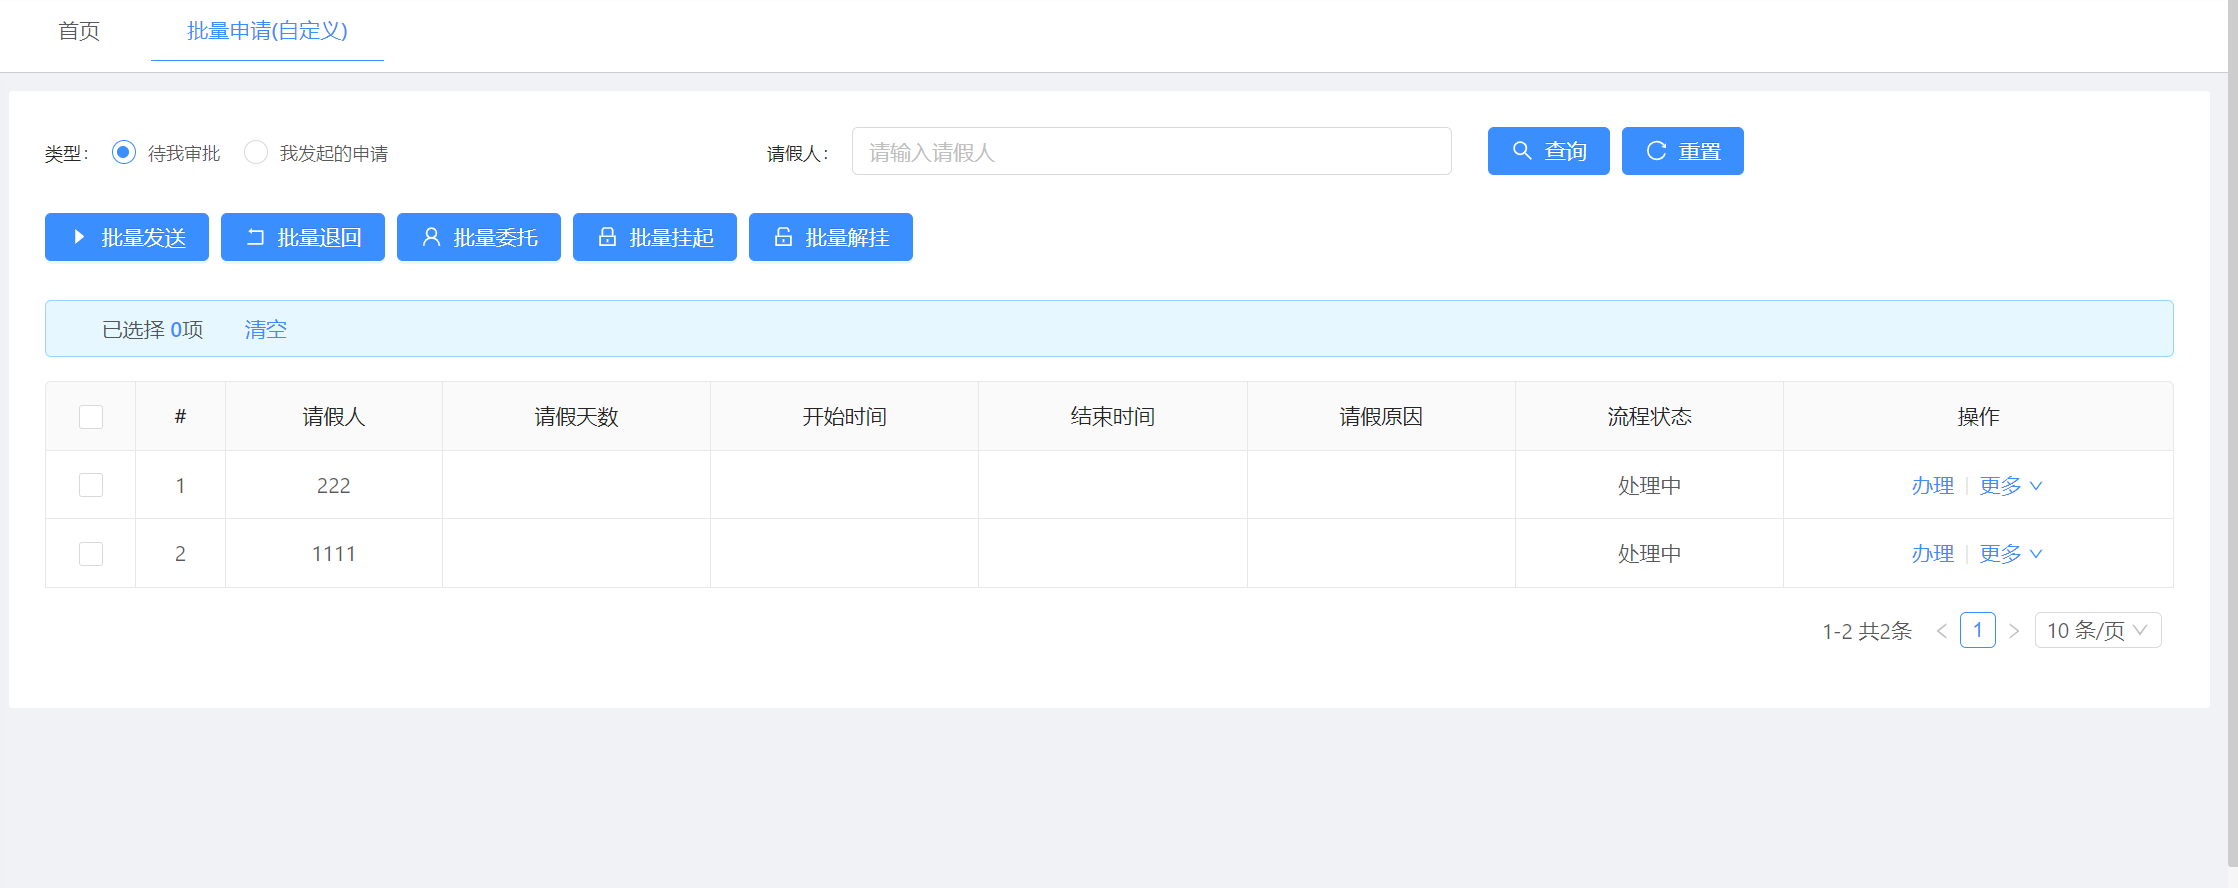
Task: Go to the next page arrow
Action: 2014,631
